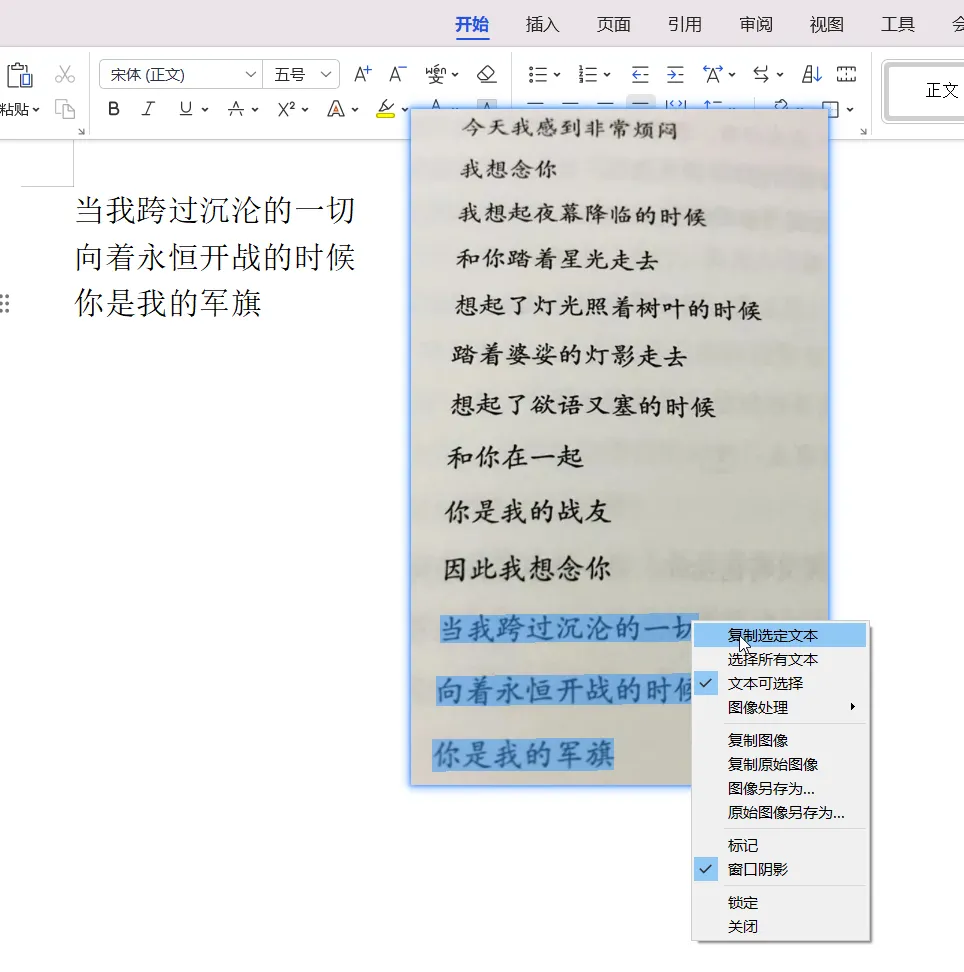Click the text line 你是我的军旗 in document
Viewport: 964px width, 972px height.
tap(168, 303)
